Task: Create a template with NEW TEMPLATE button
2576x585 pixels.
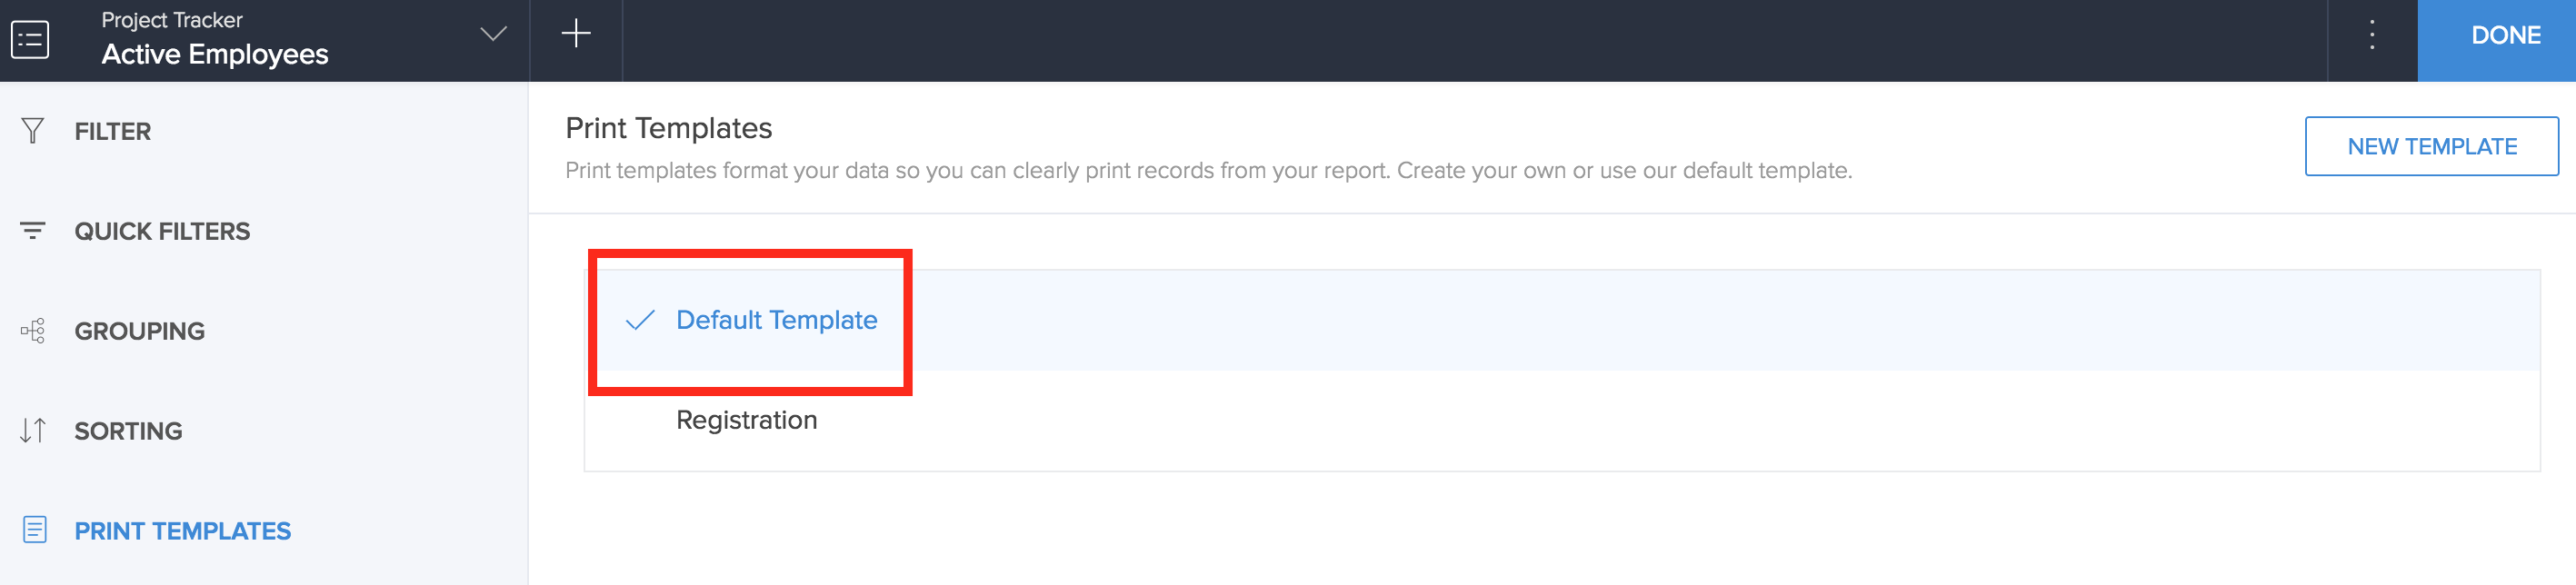Action: tap(2431, 146)
